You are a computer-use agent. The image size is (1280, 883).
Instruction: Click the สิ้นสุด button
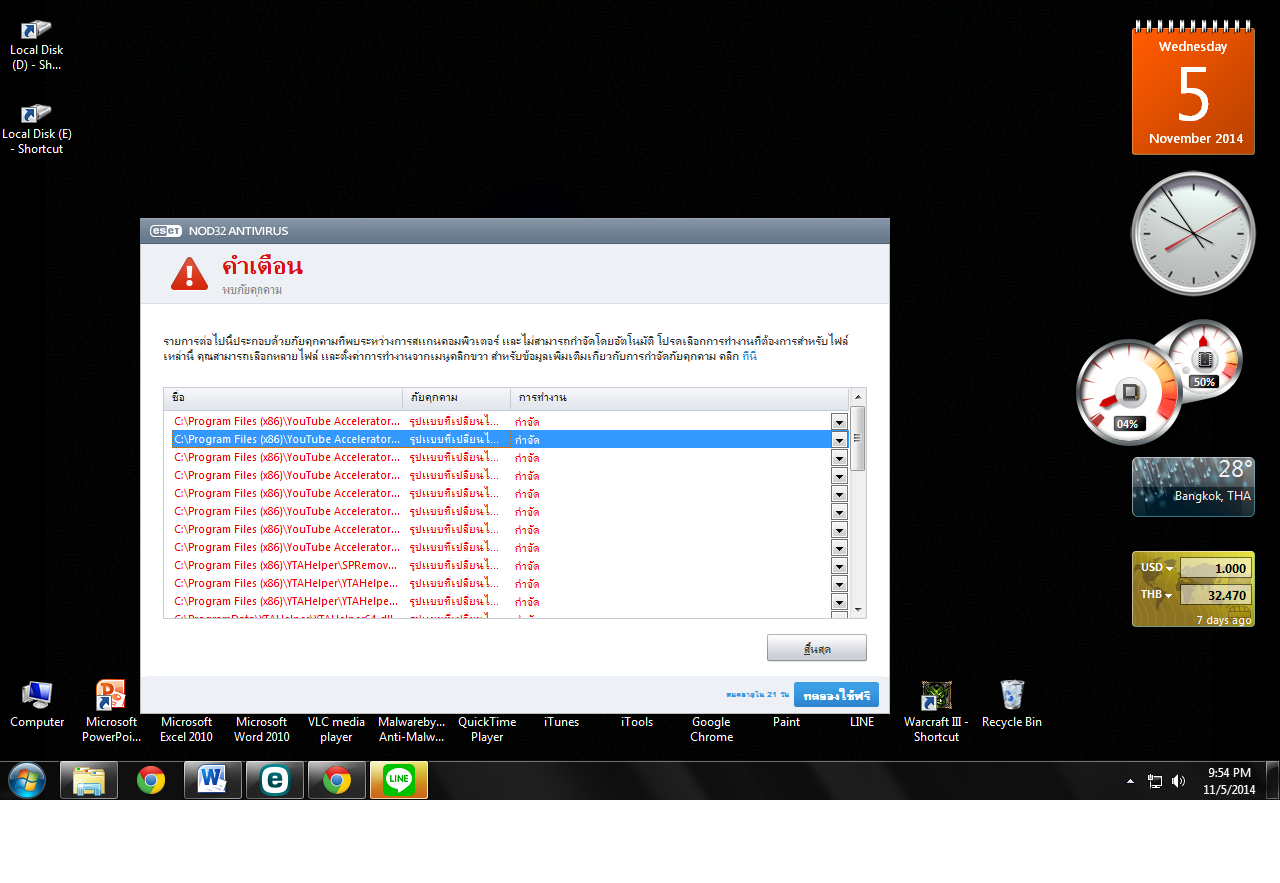tap(817, 648)
